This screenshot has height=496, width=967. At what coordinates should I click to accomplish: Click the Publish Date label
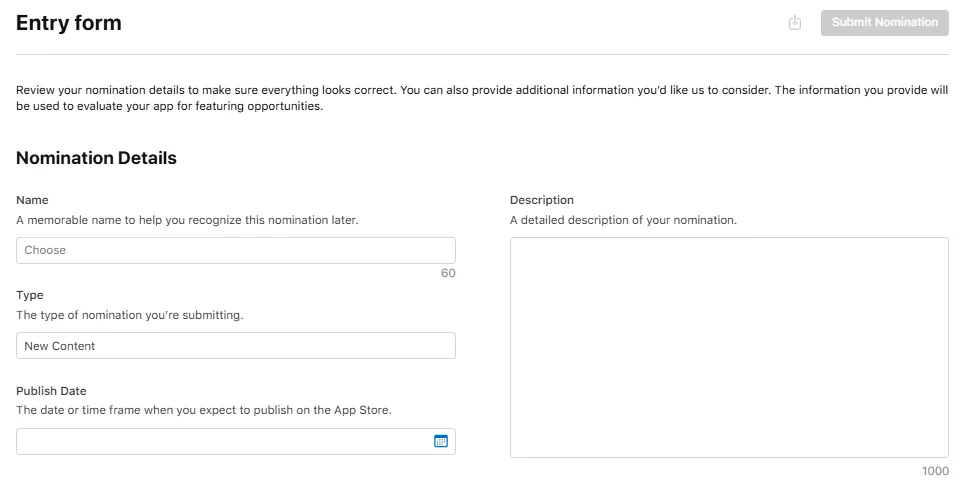51,391
